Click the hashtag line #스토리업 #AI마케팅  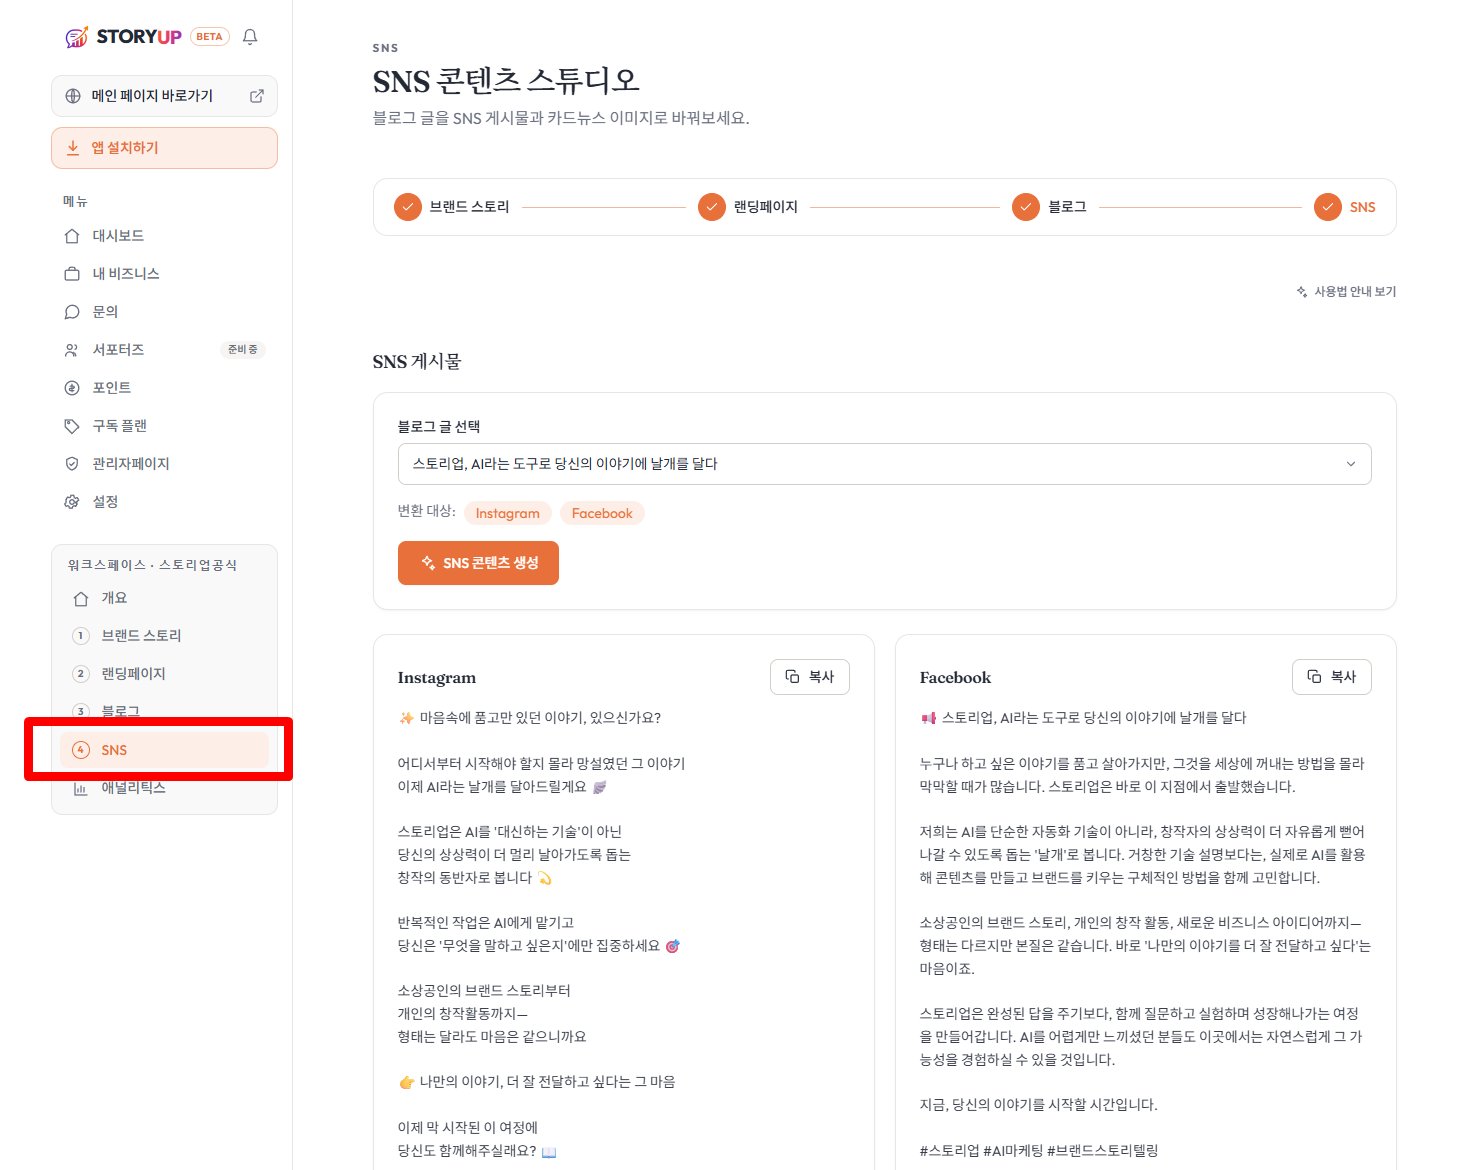(x=1039, y=1150)
